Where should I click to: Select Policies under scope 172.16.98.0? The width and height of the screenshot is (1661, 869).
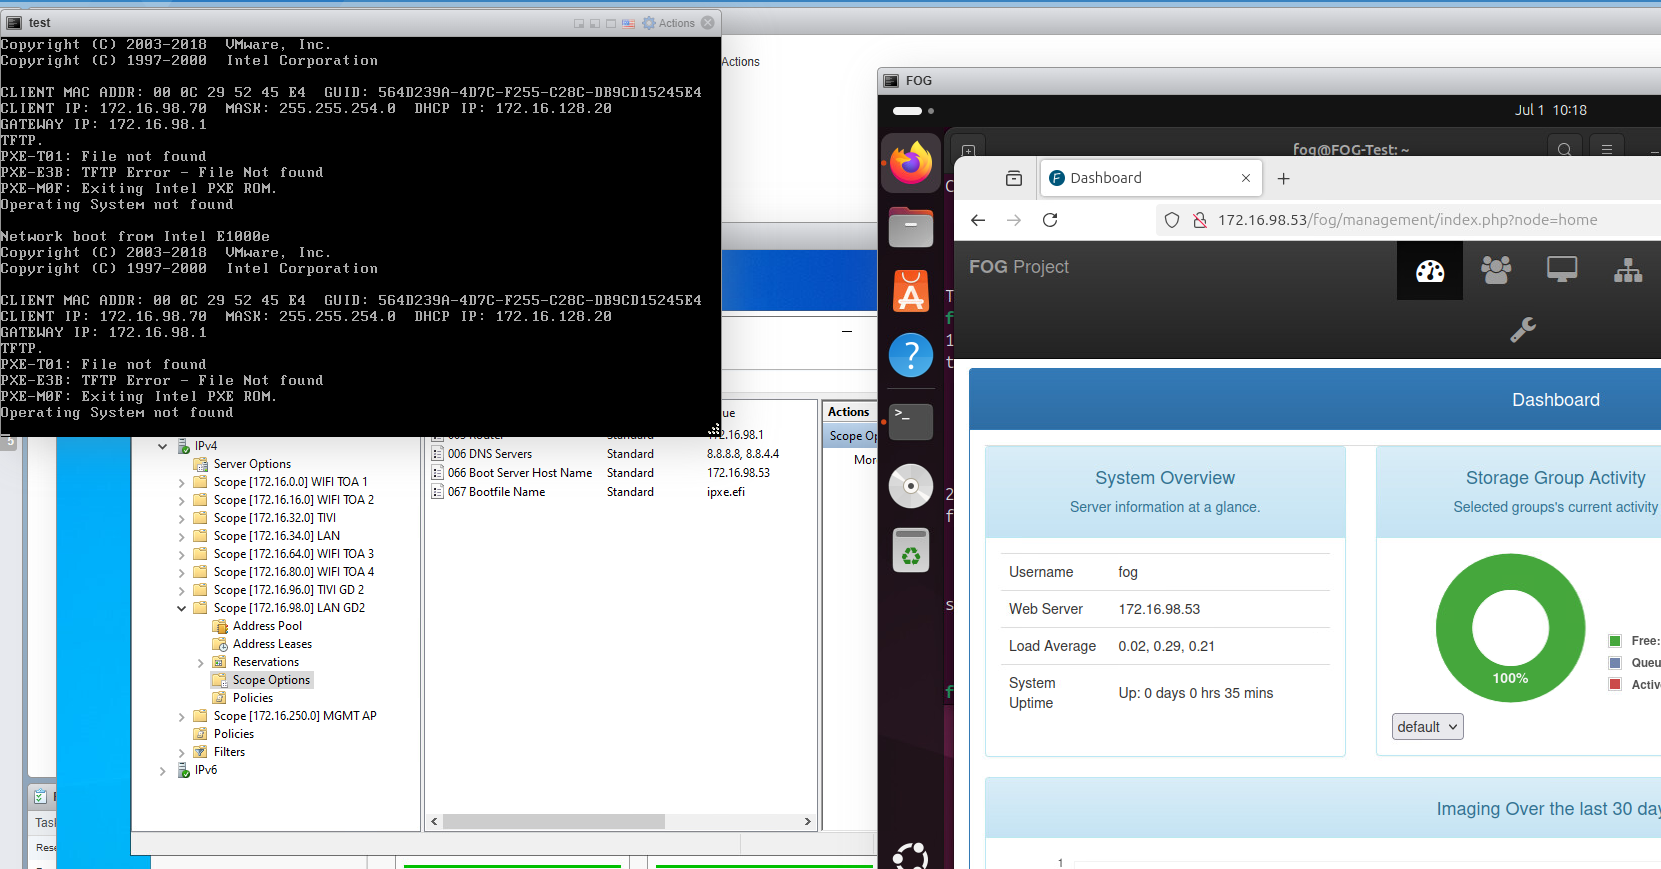(252, 698)
